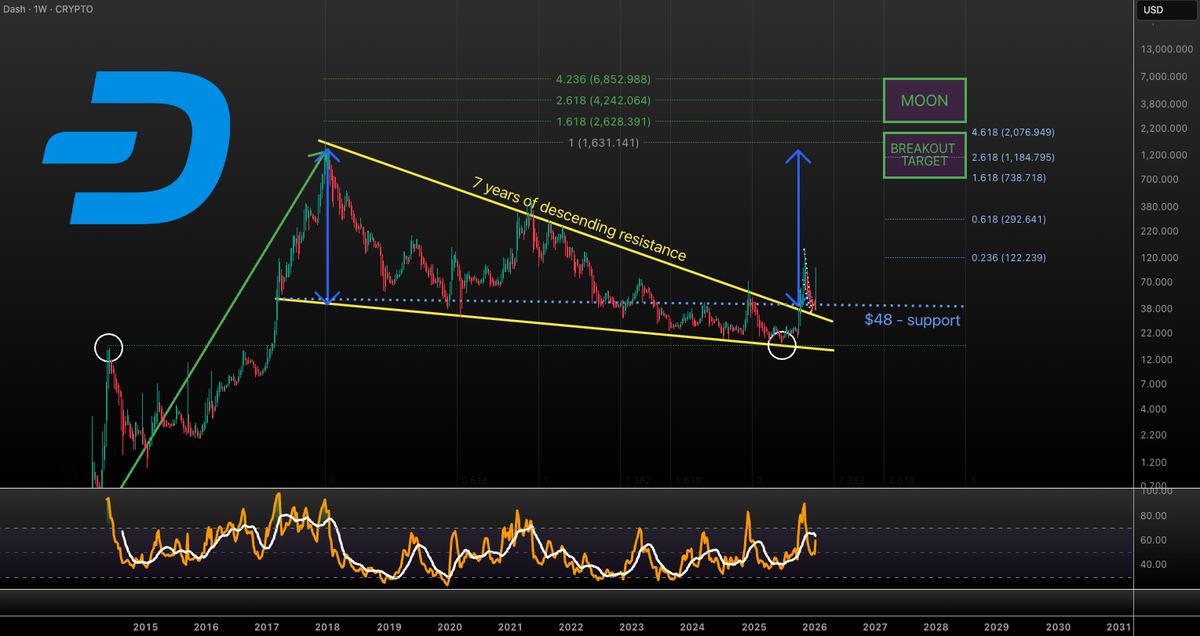The width and height of the screenshot is (1200, 636).
Task: Select the BREAKOUT TARGET label box
Action: (924, 155)
